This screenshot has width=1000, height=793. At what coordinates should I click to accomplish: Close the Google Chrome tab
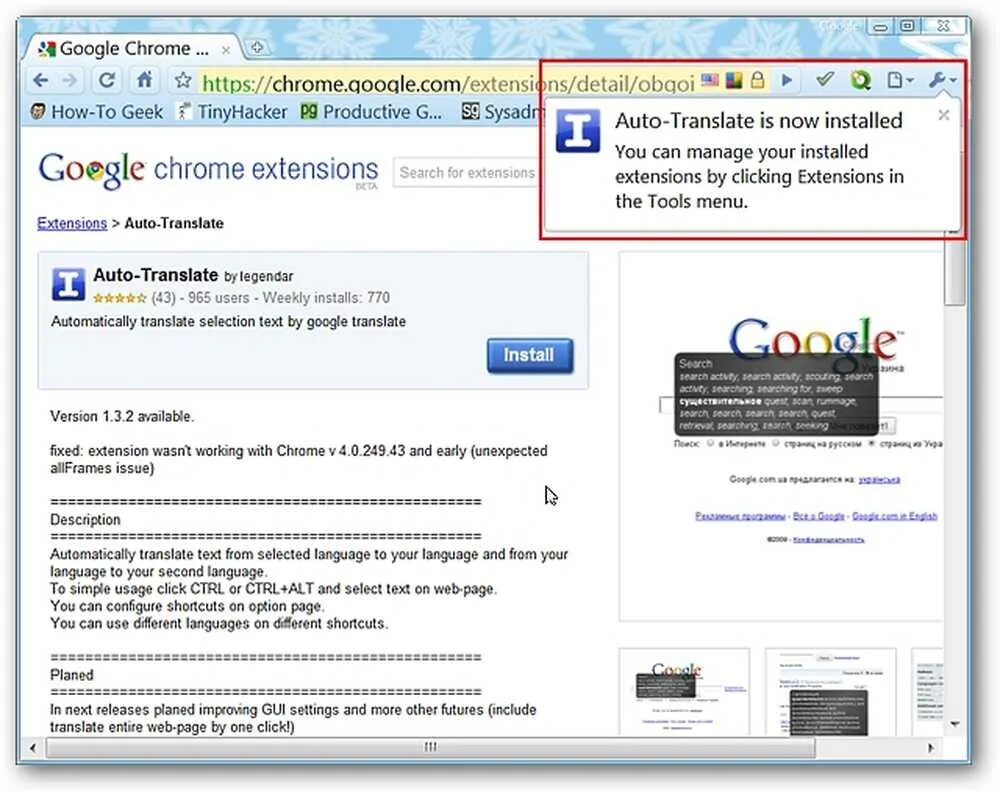[226, 50]
